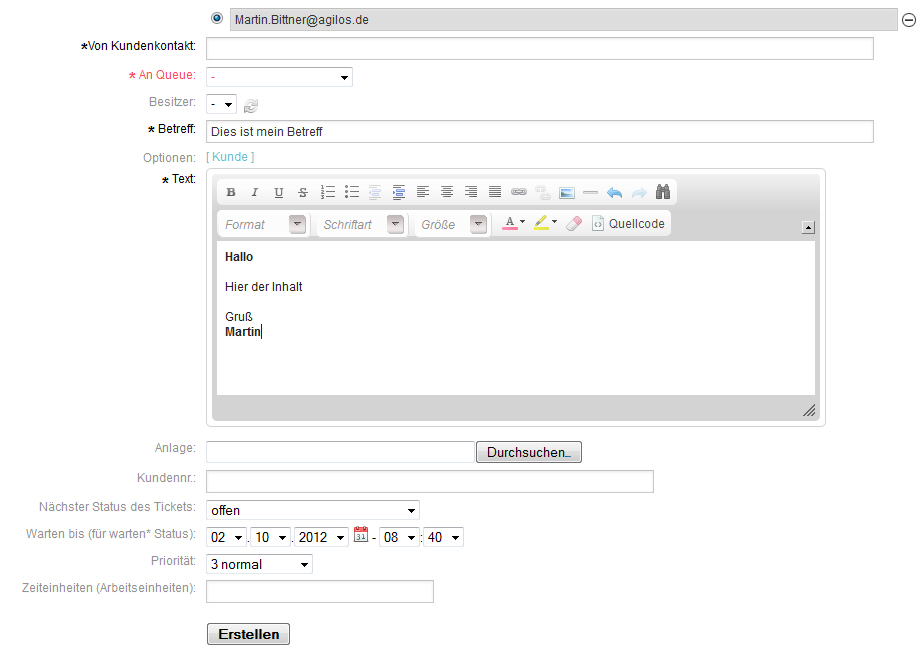Open the year dropdown showing 2012
This screenshot has width=921, height=656.
click(x=321, y=537)
